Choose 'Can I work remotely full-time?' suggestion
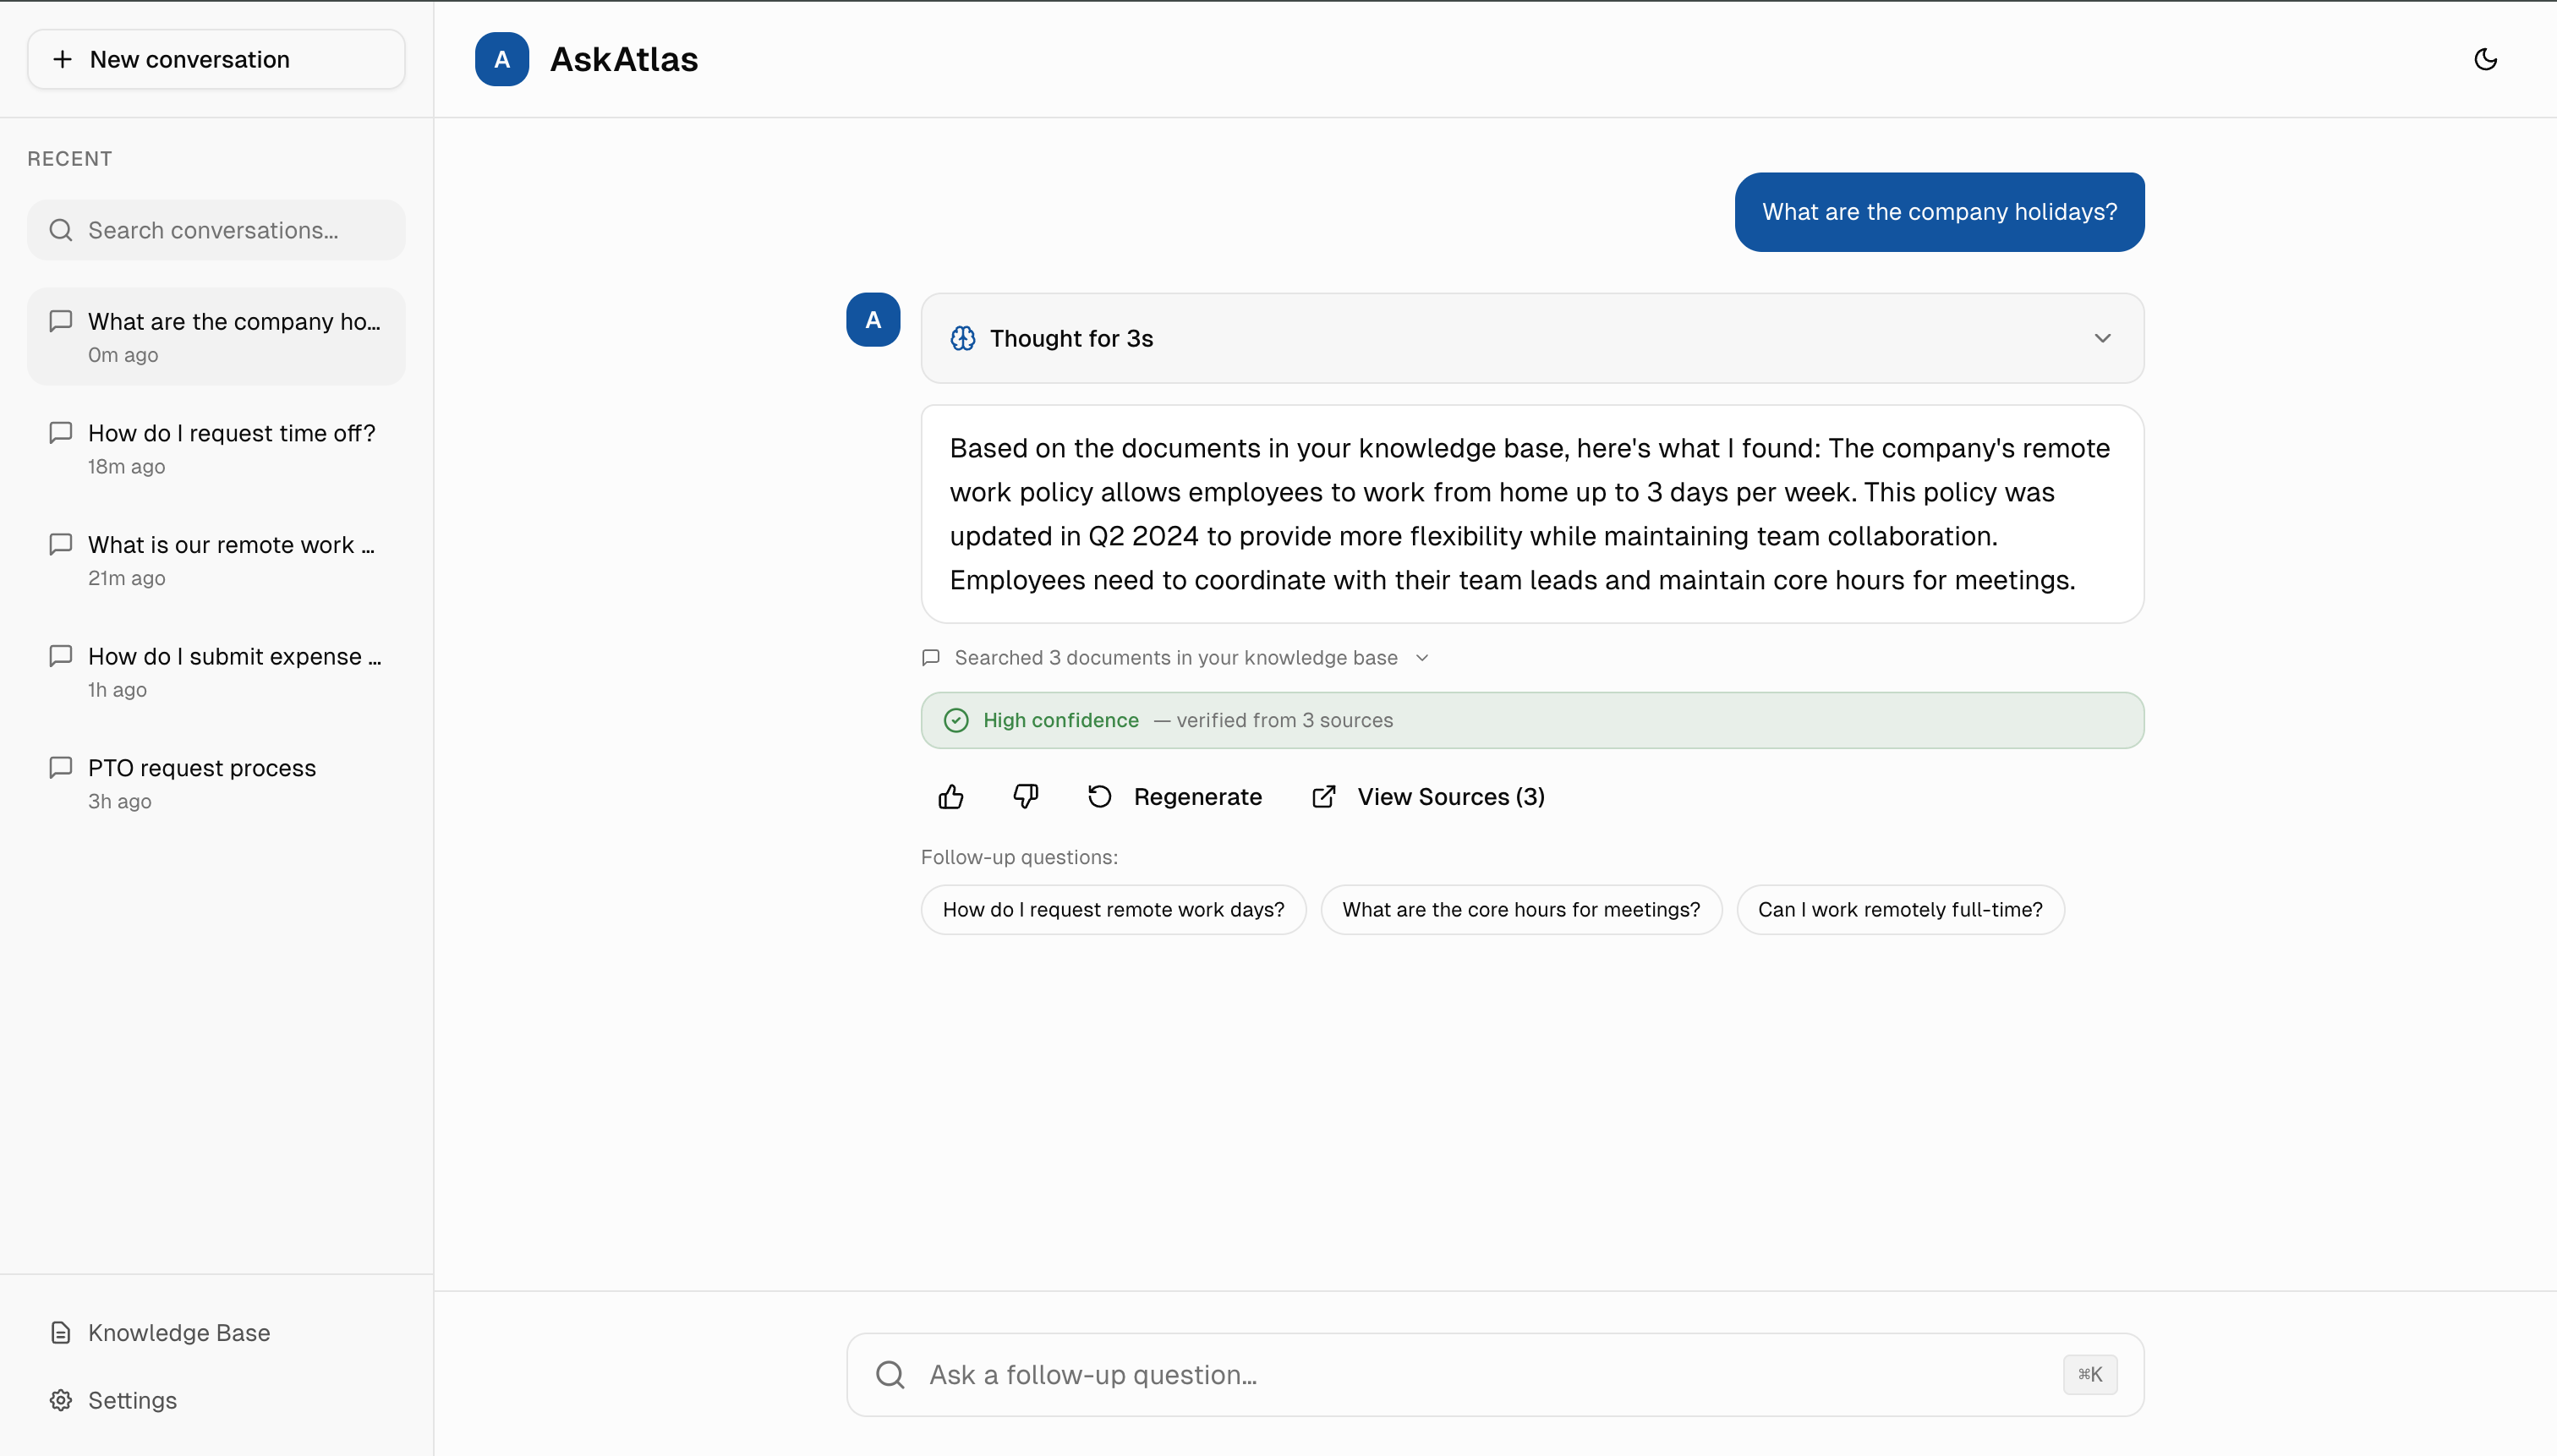The width and height of the screenshot is (2557, 1456). pos(1899,910)
